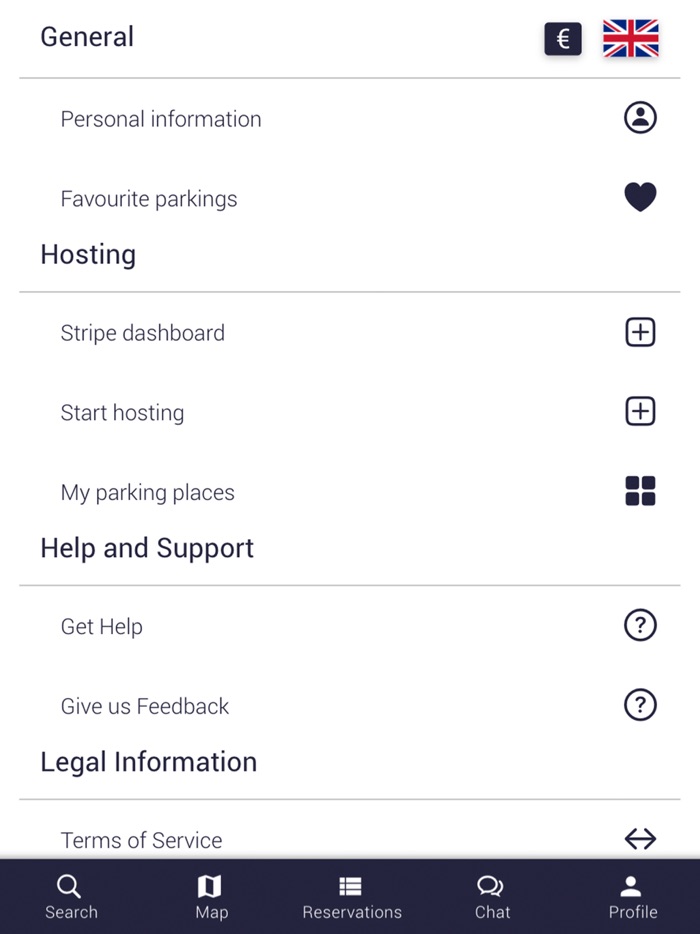Image resolution: width=700 pixels, height=934 pixels.
Task: Tap the Start hosting plus icon
Action: (x=640, y=412)
